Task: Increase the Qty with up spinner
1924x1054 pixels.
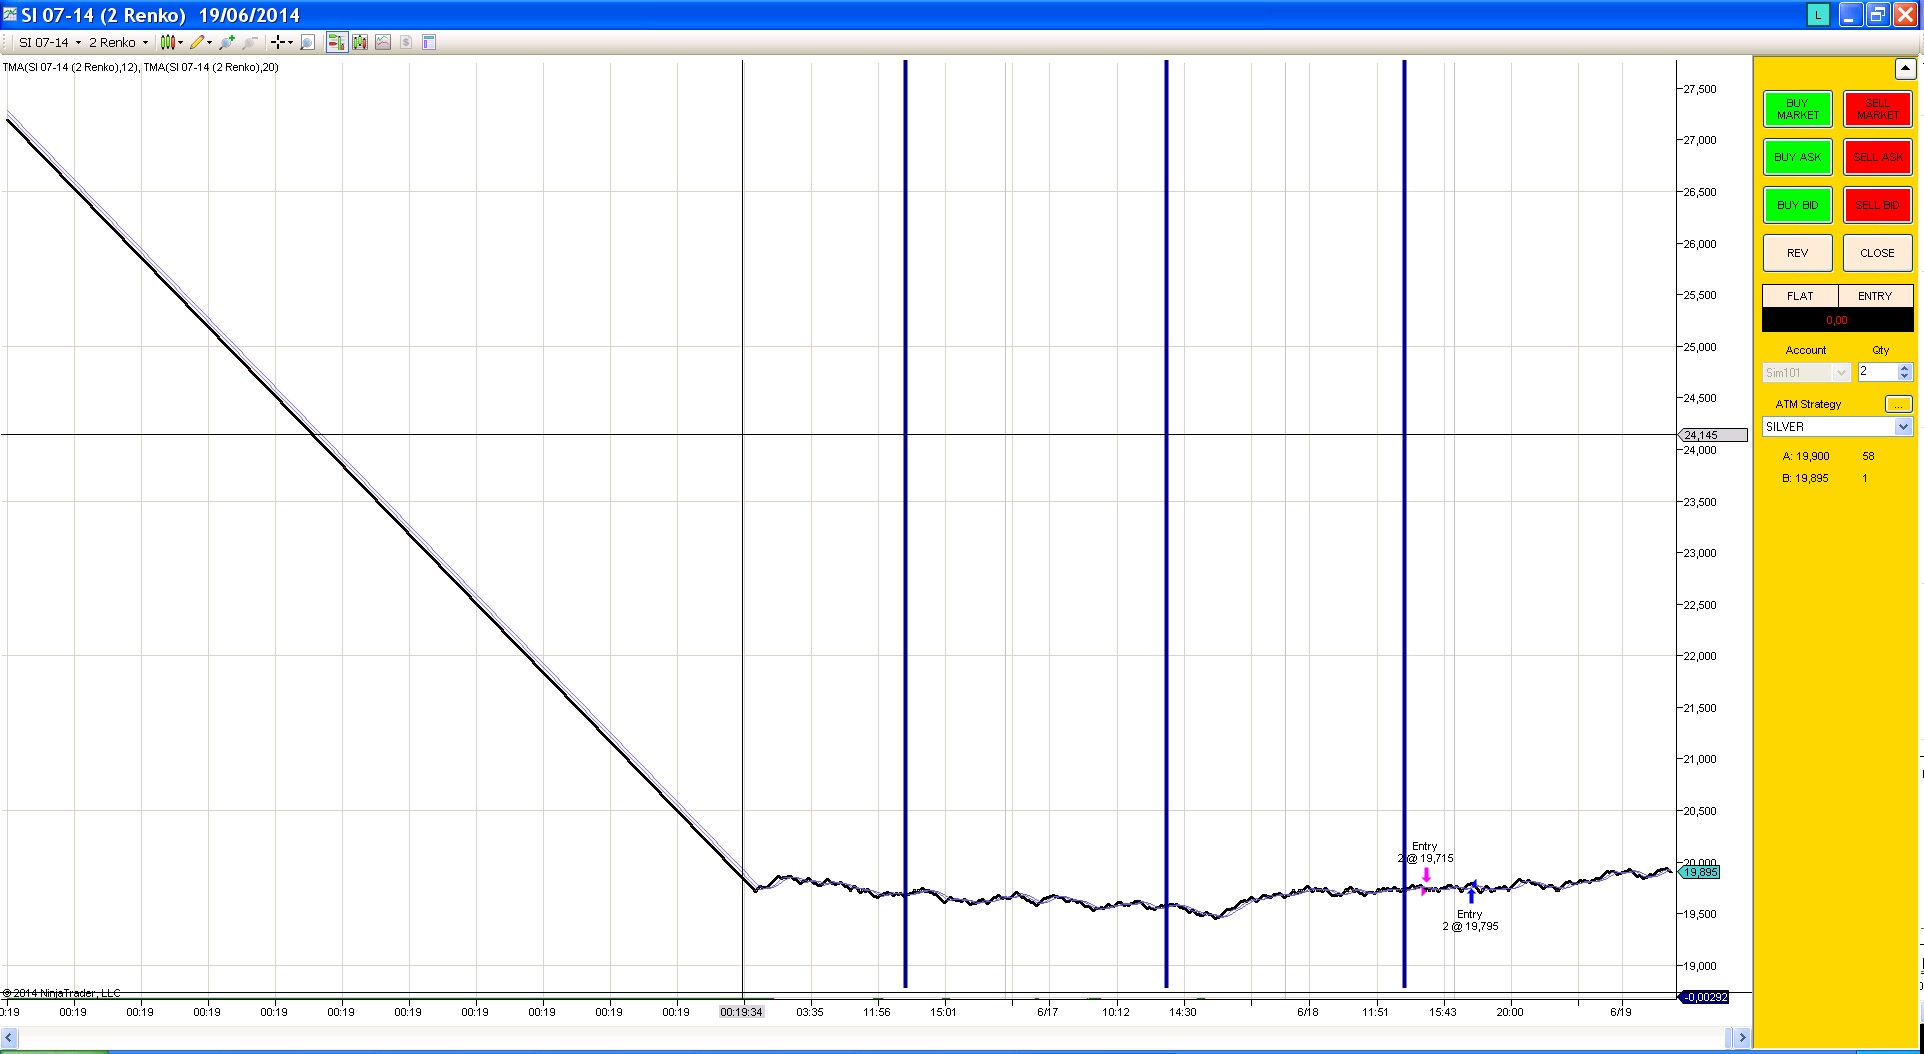Action: point(1904,368)
